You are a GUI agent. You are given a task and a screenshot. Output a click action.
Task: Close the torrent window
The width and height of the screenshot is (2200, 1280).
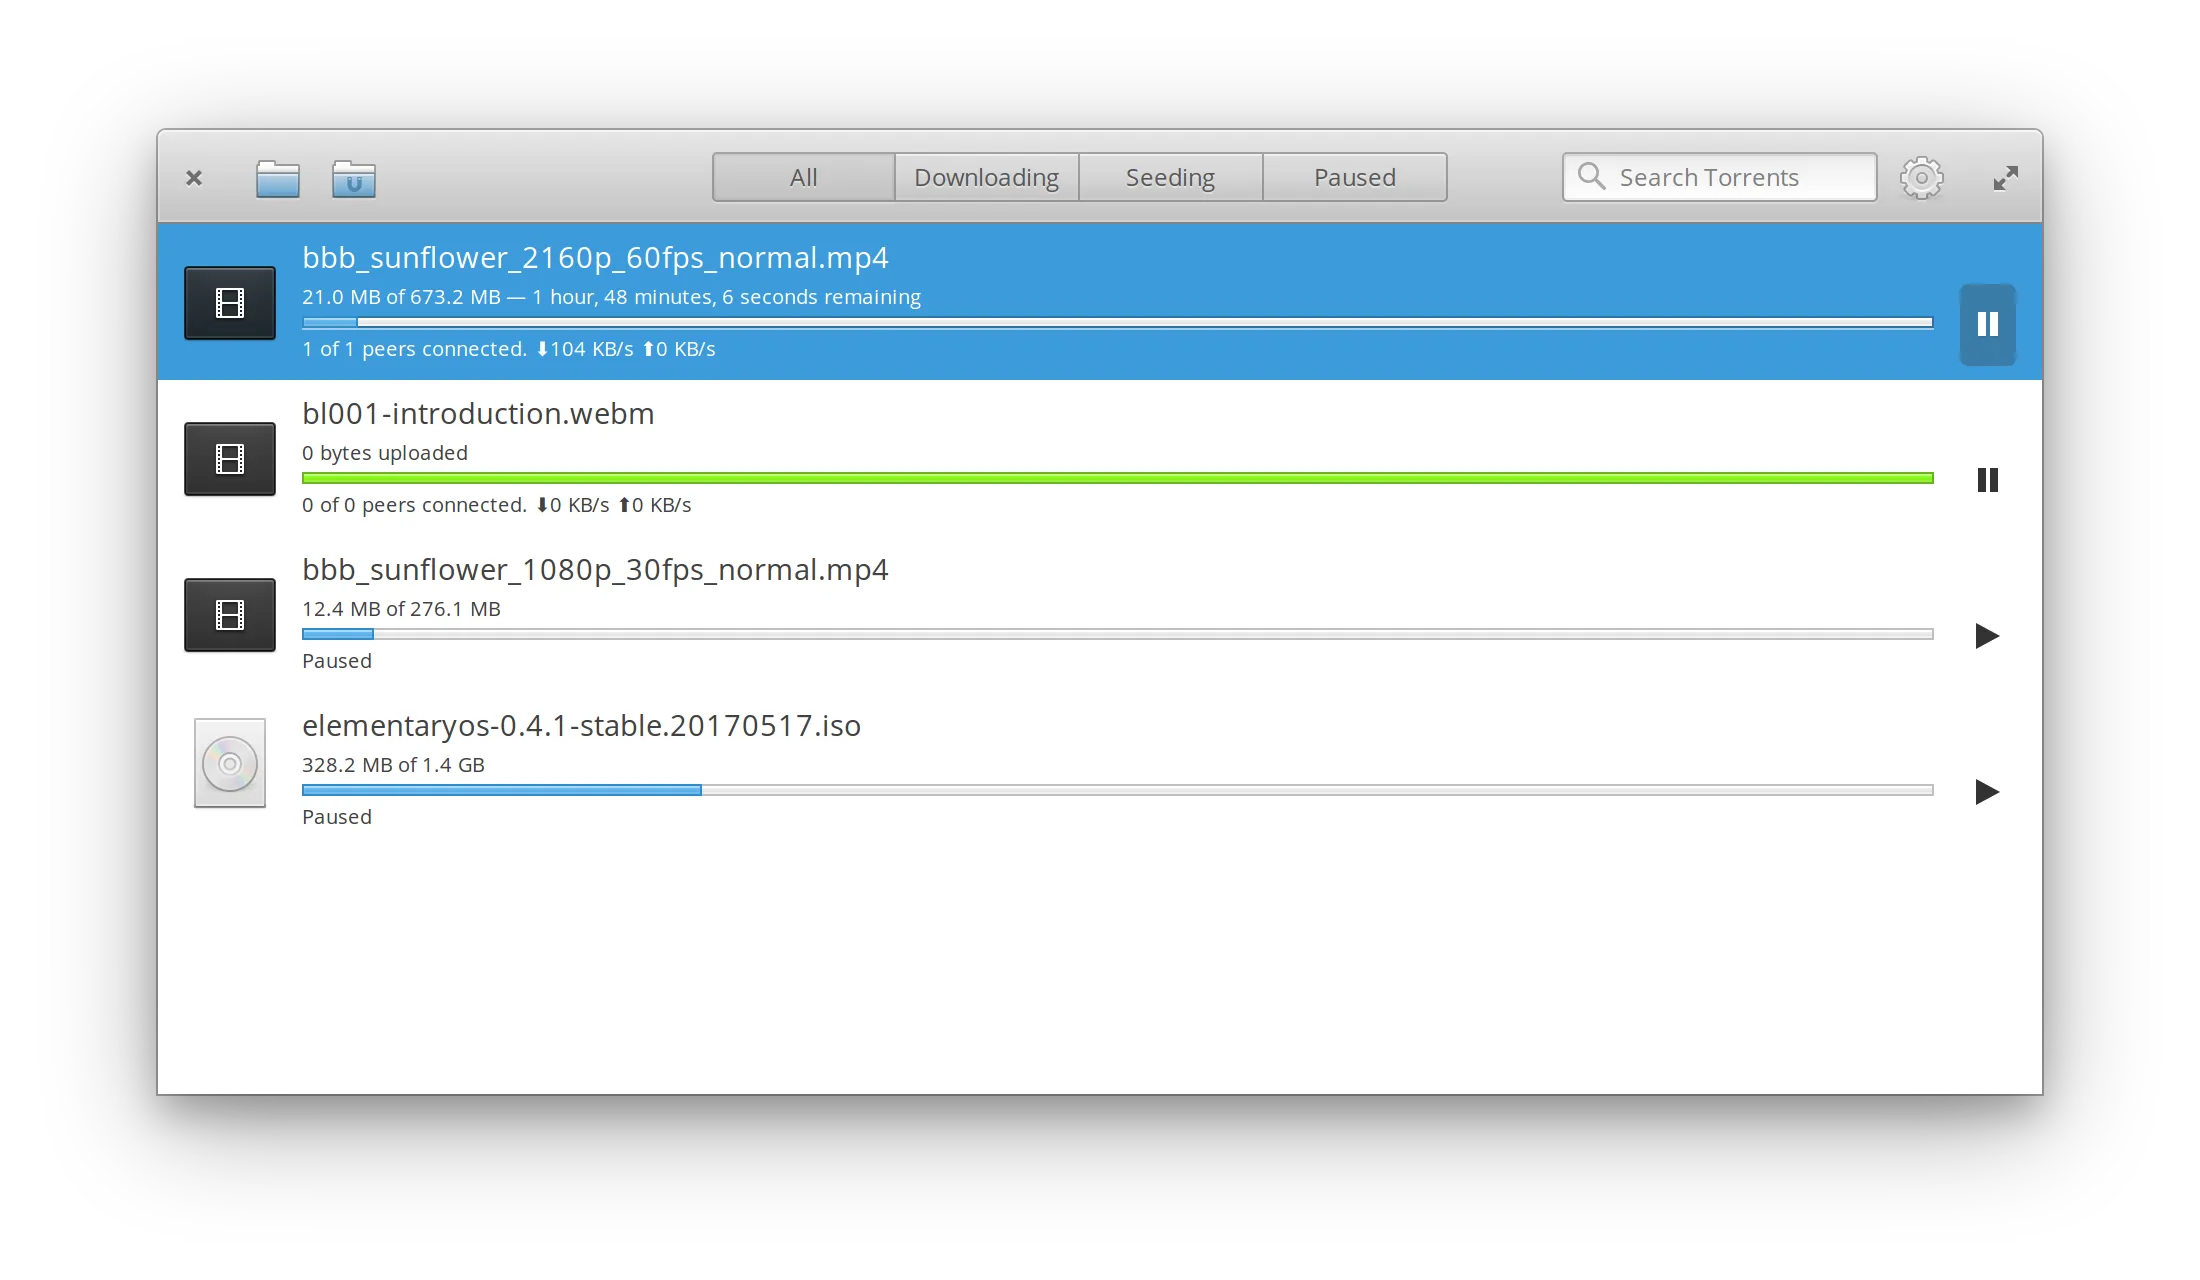194,178
